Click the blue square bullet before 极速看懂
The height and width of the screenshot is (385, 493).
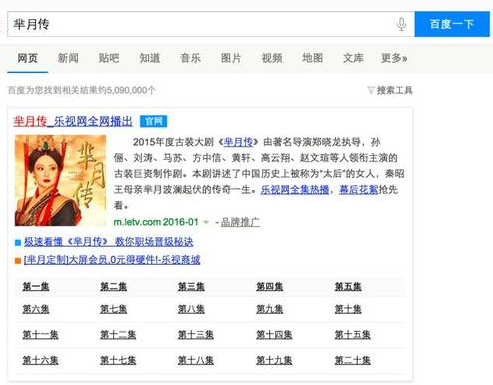click(18, 242)
